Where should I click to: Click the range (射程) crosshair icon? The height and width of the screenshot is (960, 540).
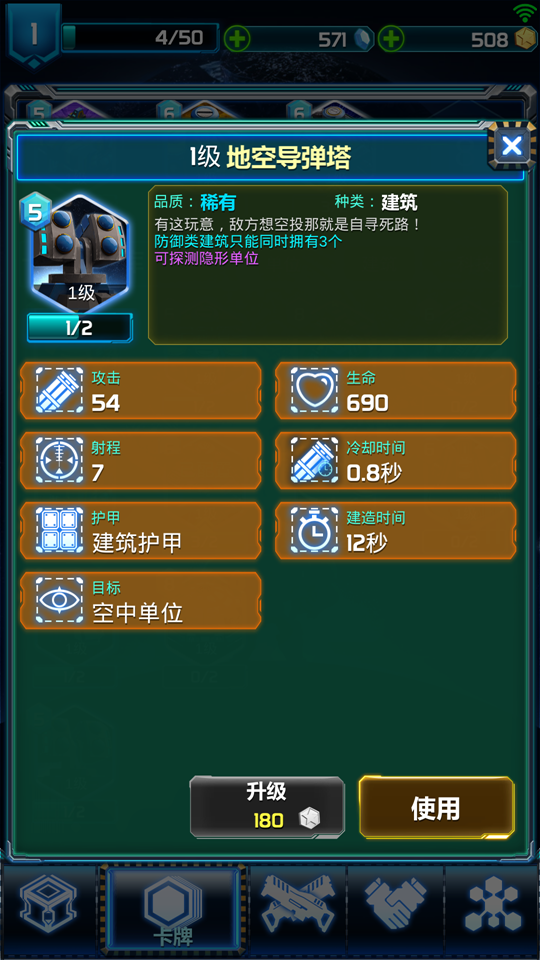[59, 460]
